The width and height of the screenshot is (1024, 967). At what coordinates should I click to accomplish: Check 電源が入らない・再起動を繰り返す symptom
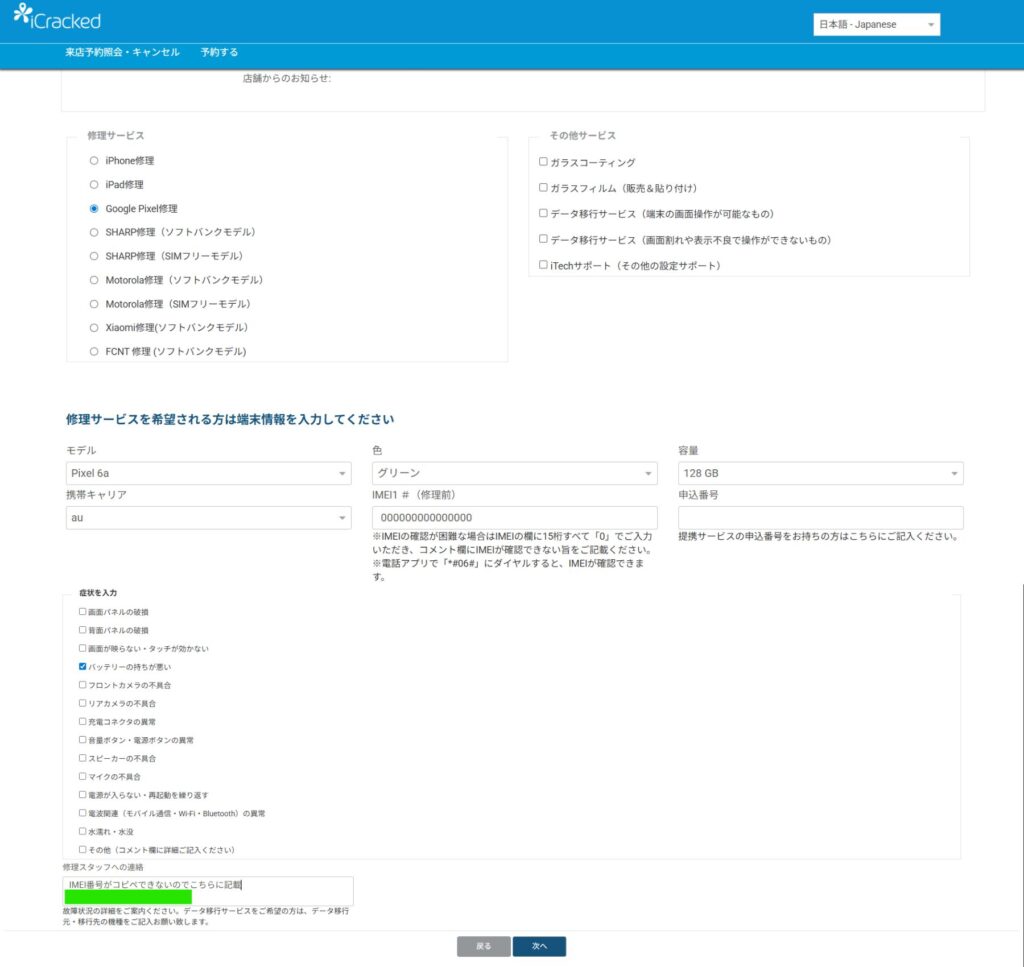point(82,795)
